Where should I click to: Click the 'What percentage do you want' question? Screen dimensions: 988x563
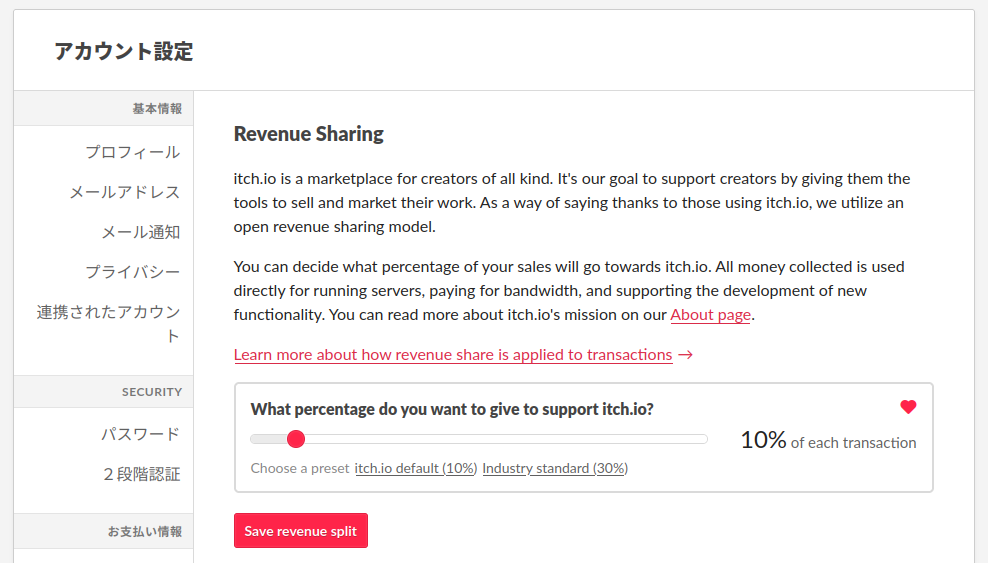tap(452, 409)
